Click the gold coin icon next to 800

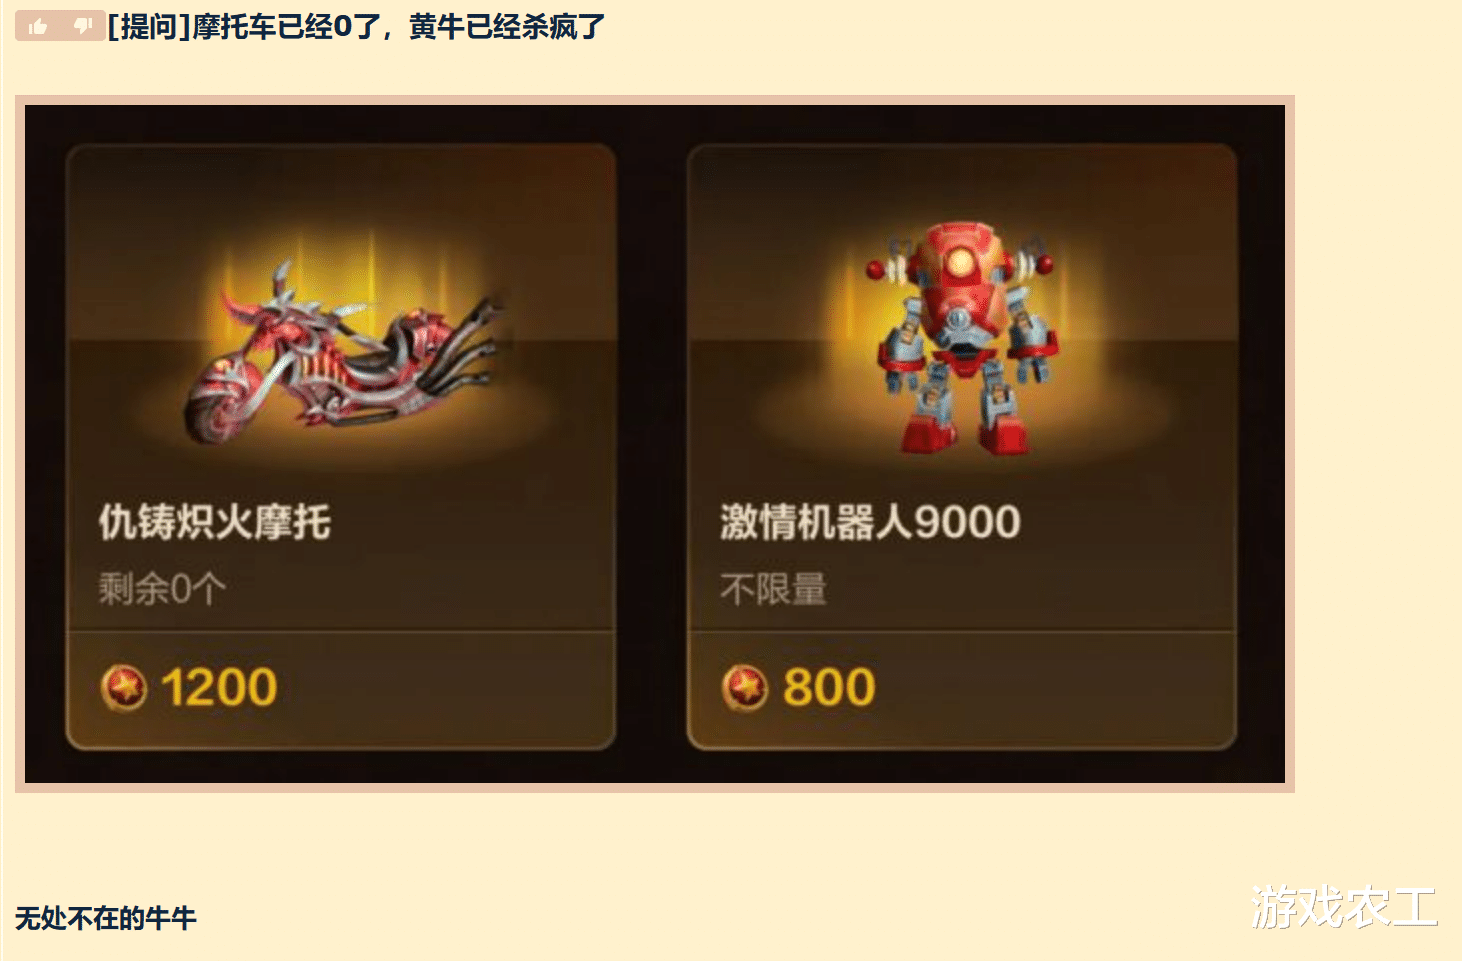tap(745, 688)
